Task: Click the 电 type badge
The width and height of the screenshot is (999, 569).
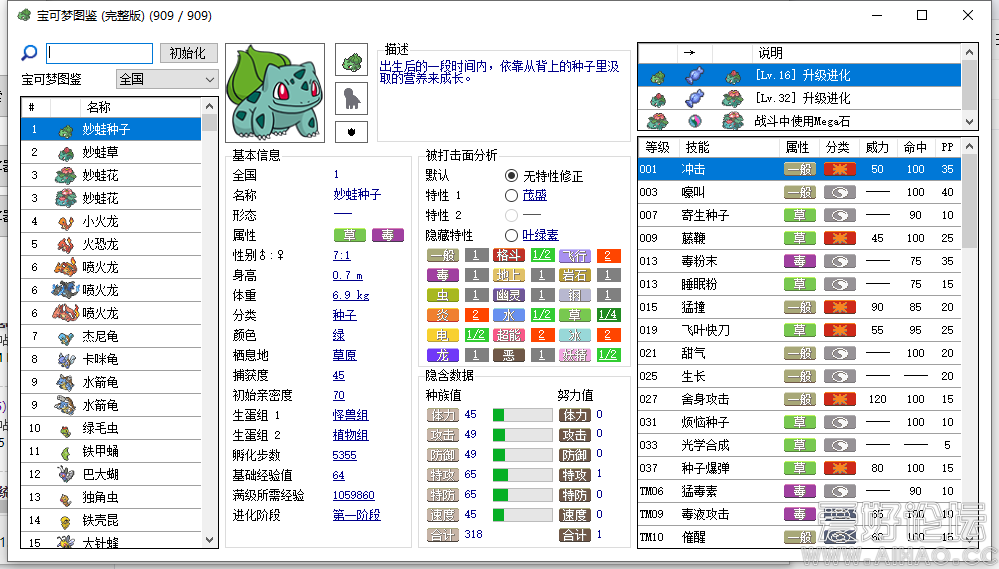Action: (442, 335)
